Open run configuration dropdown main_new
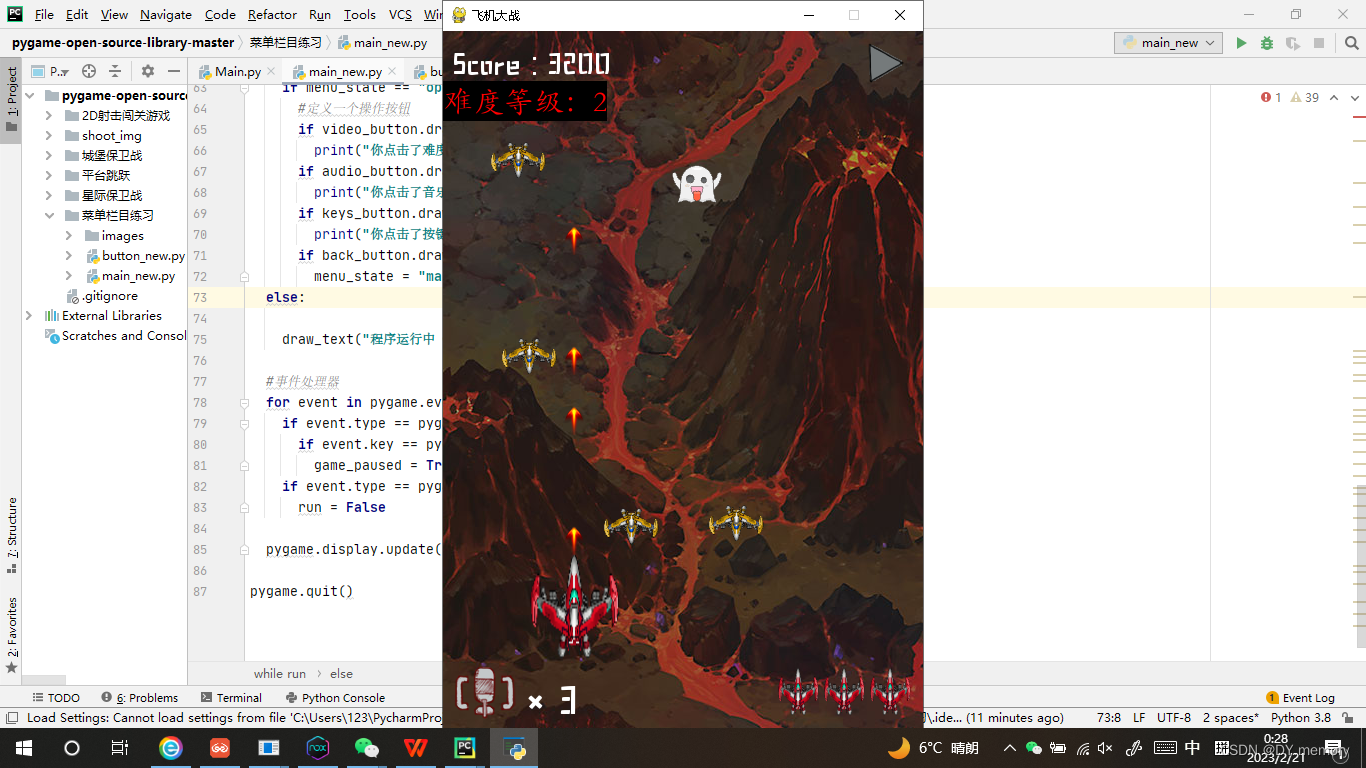The height and width of the screenshot is (768, 1366). [1169, 43]
